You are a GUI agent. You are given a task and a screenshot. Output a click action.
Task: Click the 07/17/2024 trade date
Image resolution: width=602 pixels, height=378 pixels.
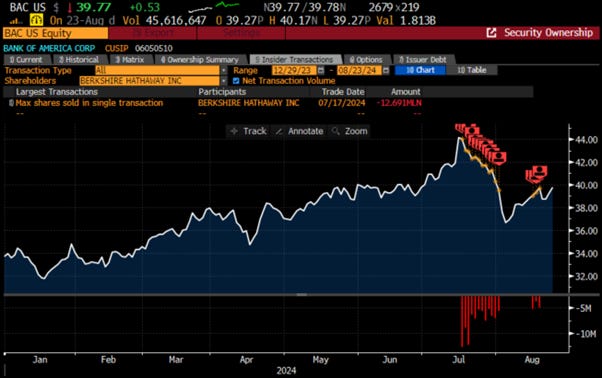click(342, 103)
